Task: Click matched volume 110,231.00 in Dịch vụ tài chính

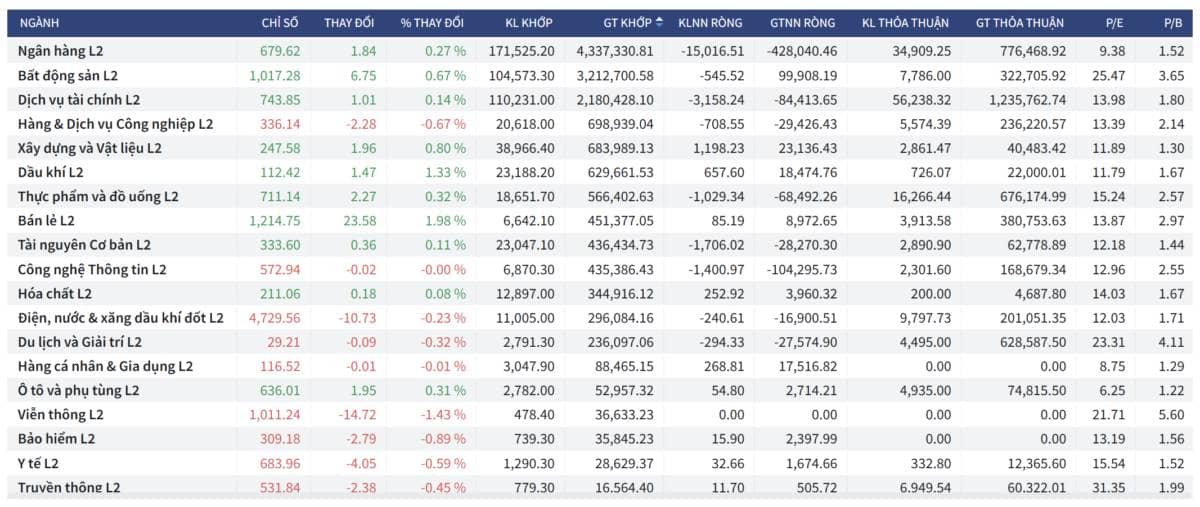Action: click(521, 99)
